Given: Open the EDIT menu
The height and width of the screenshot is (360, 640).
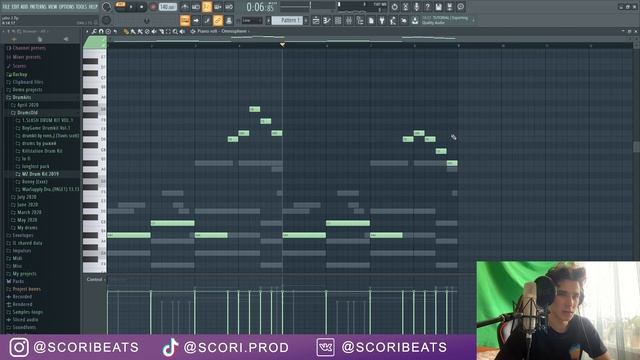Looking at the screenshot, I should tap(16, 7).
